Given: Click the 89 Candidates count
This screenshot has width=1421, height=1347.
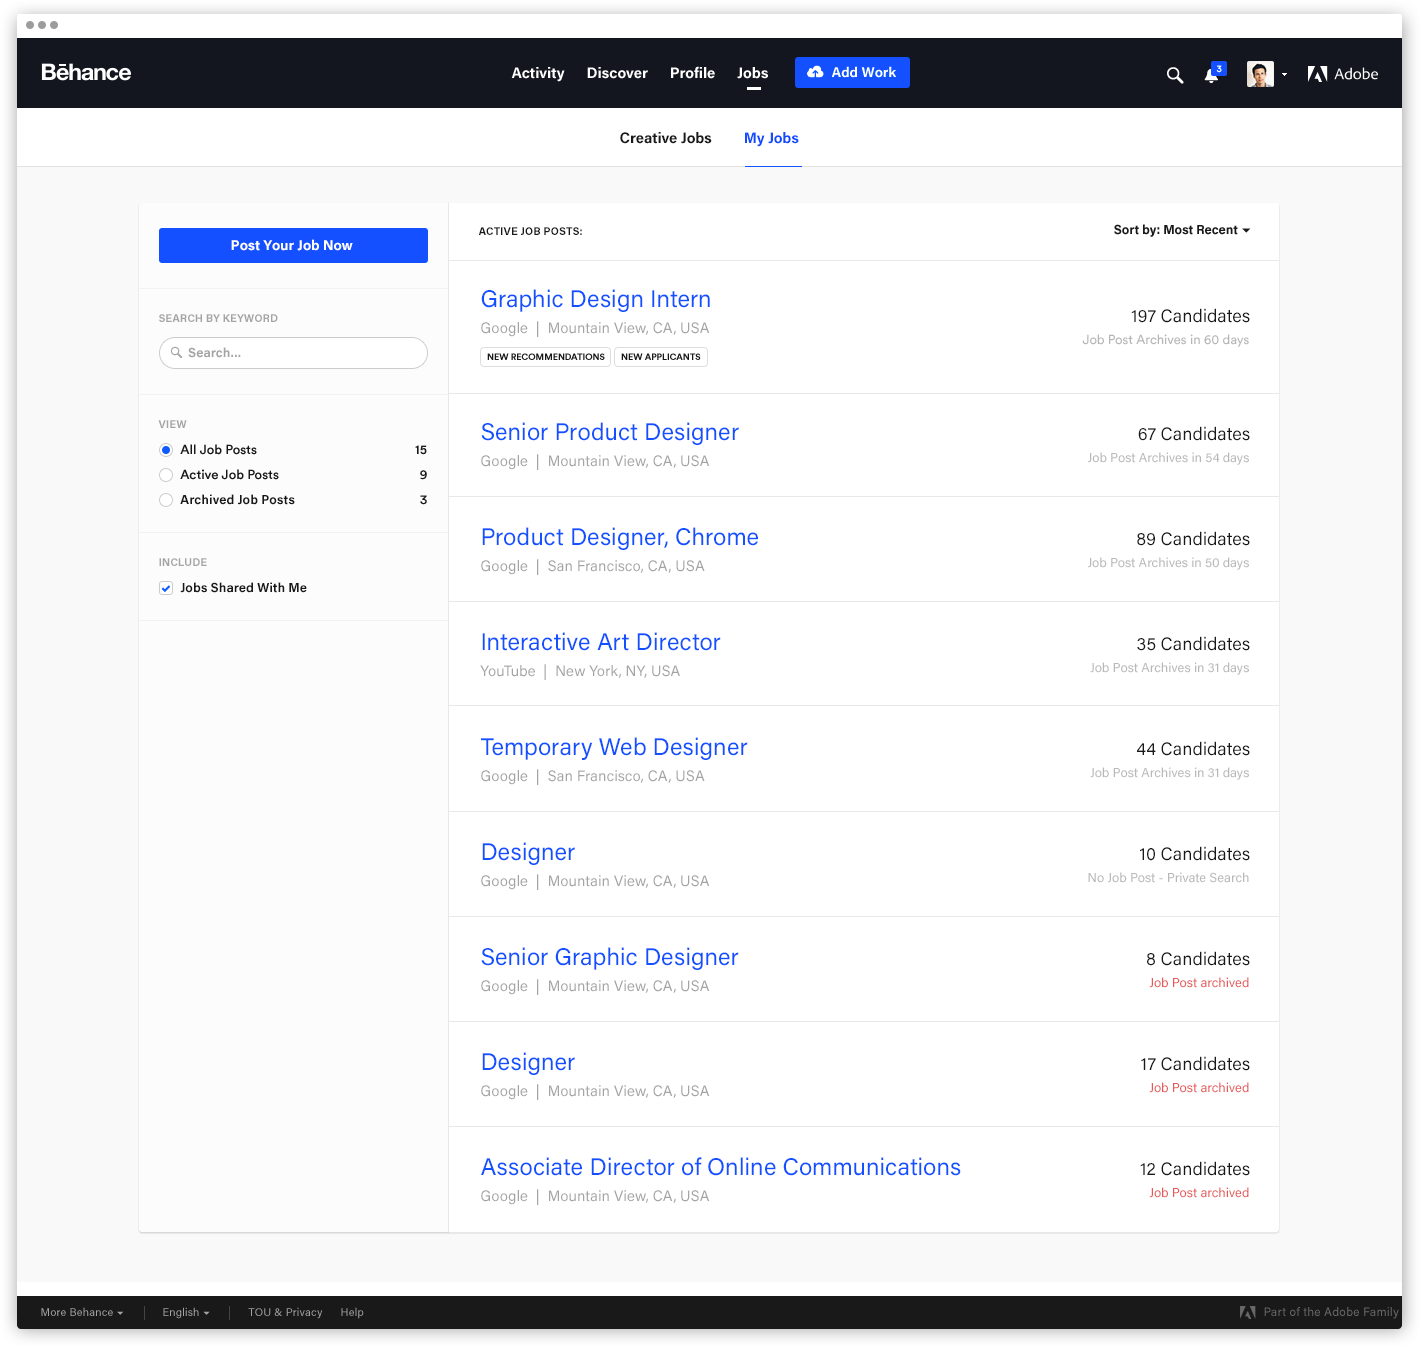Looking at the screenshot, I should coord(1193,539).
